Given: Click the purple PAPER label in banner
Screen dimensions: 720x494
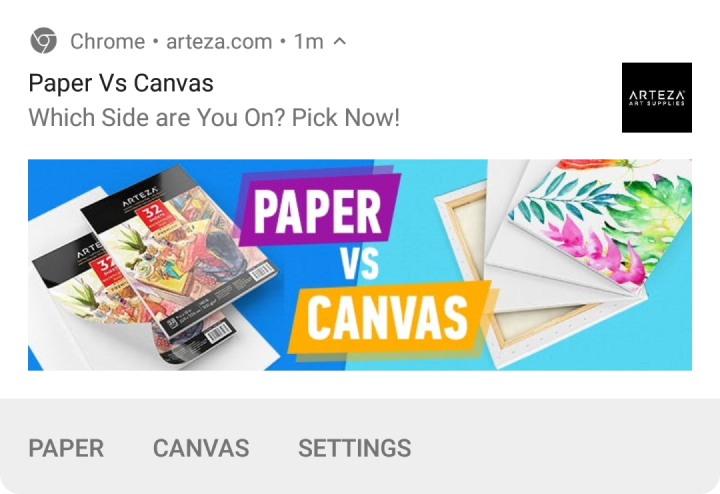Looking at the screenshot, I should 318,209.
